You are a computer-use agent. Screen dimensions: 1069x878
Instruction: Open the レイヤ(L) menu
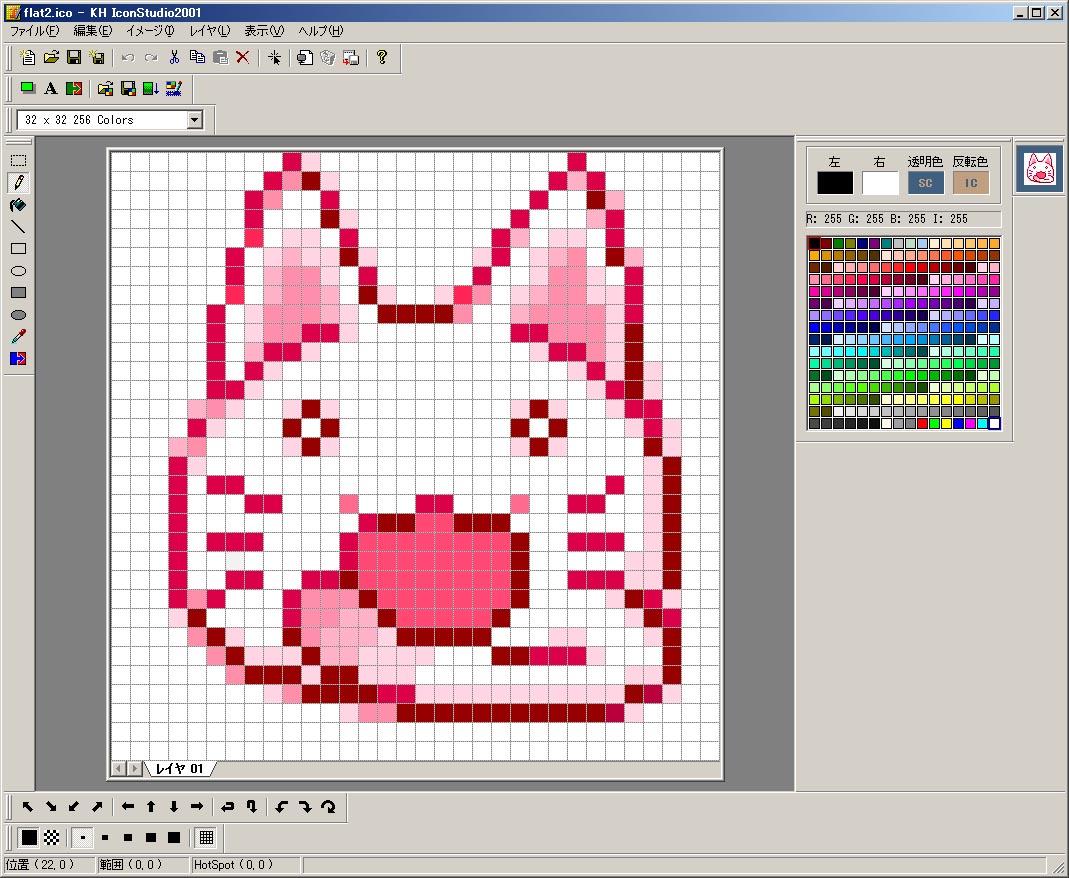(209, 31)
